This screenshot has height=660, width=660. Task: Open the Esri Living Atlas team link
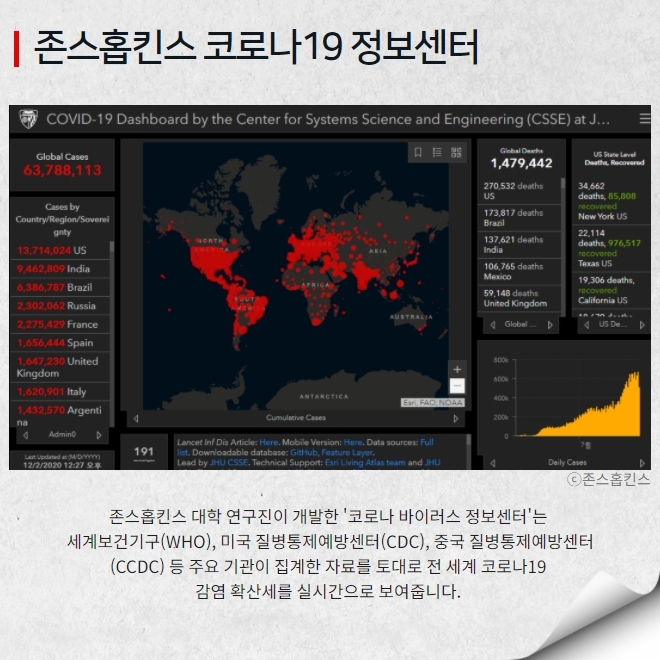(x=365, y=463)
